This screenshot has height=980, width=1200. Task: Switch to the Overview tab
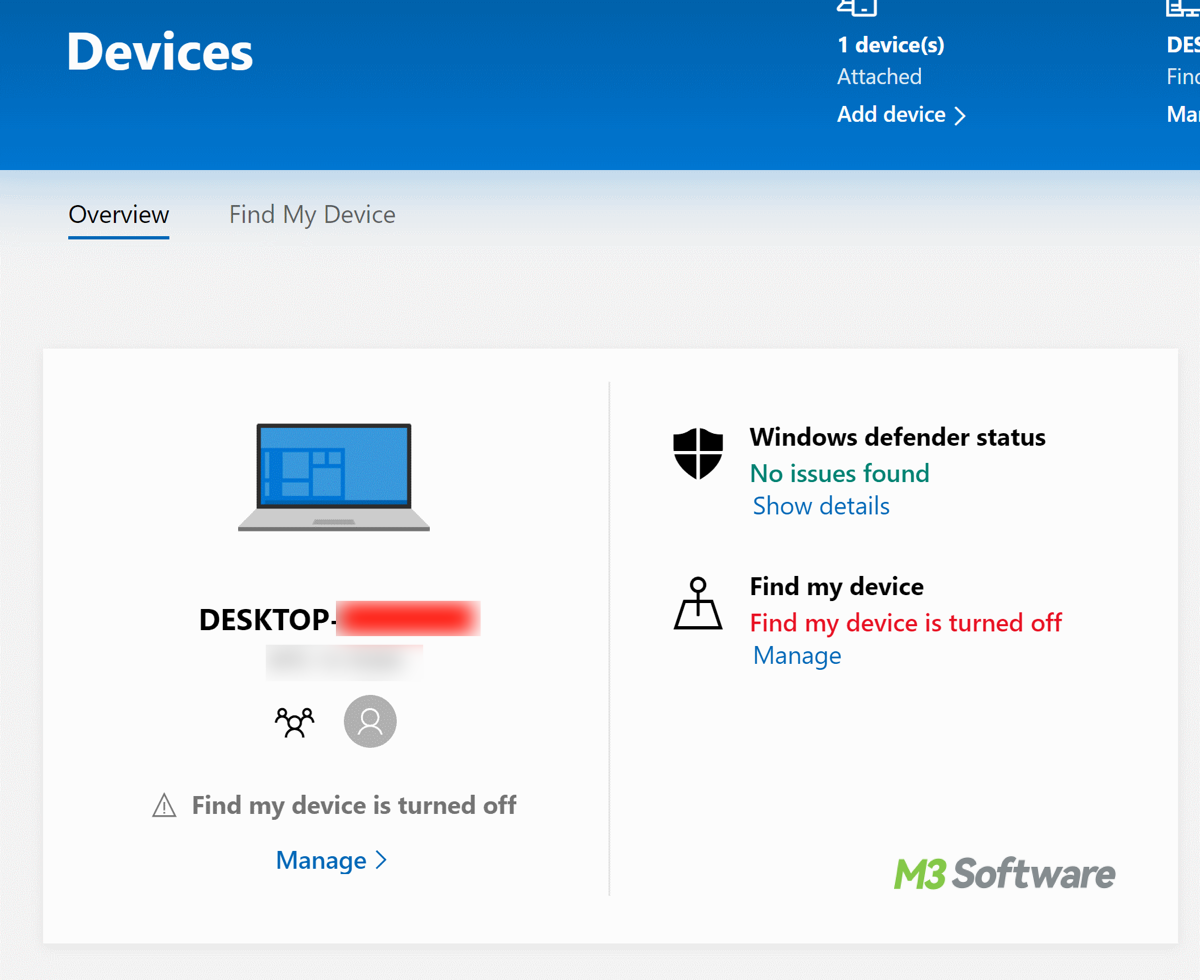[x=118, y=214]
